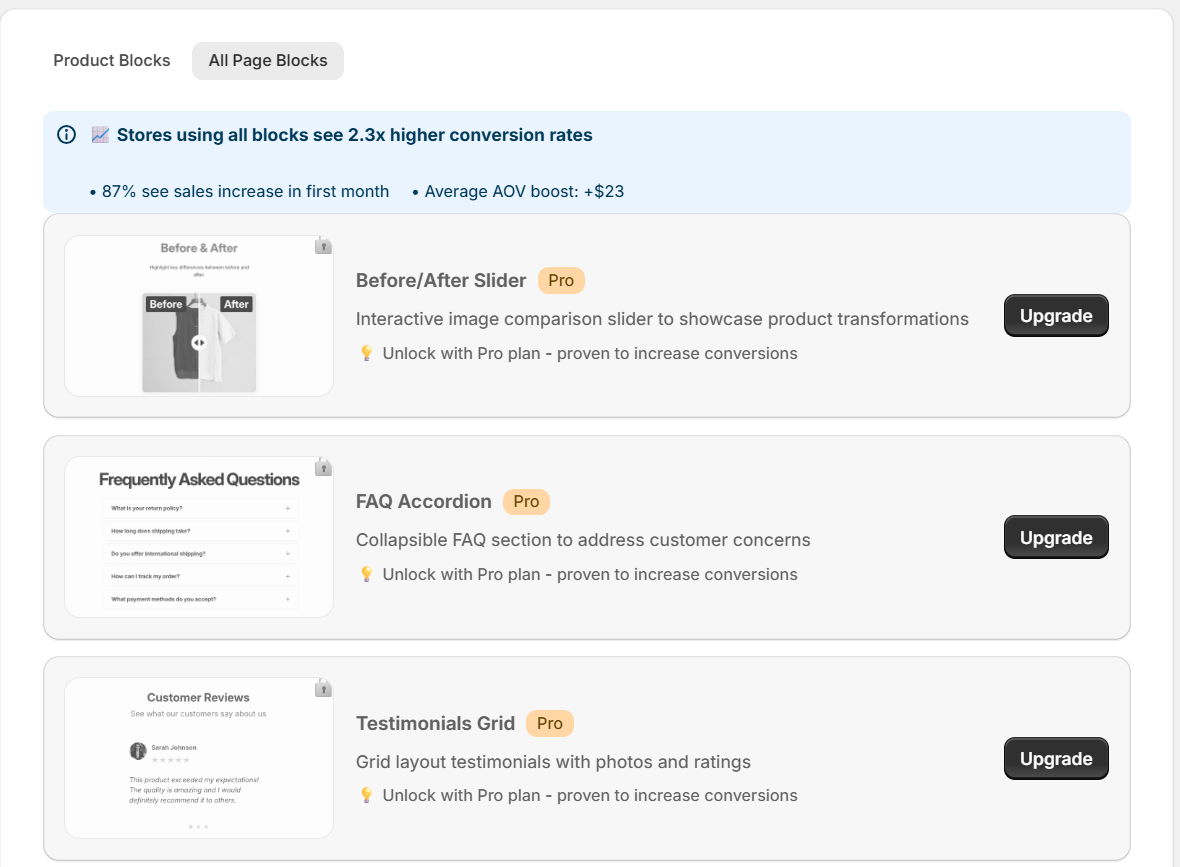The image size is (1180, 867).
Task: Select the All Page Blocks tab
Action: [x=268, y=61]
